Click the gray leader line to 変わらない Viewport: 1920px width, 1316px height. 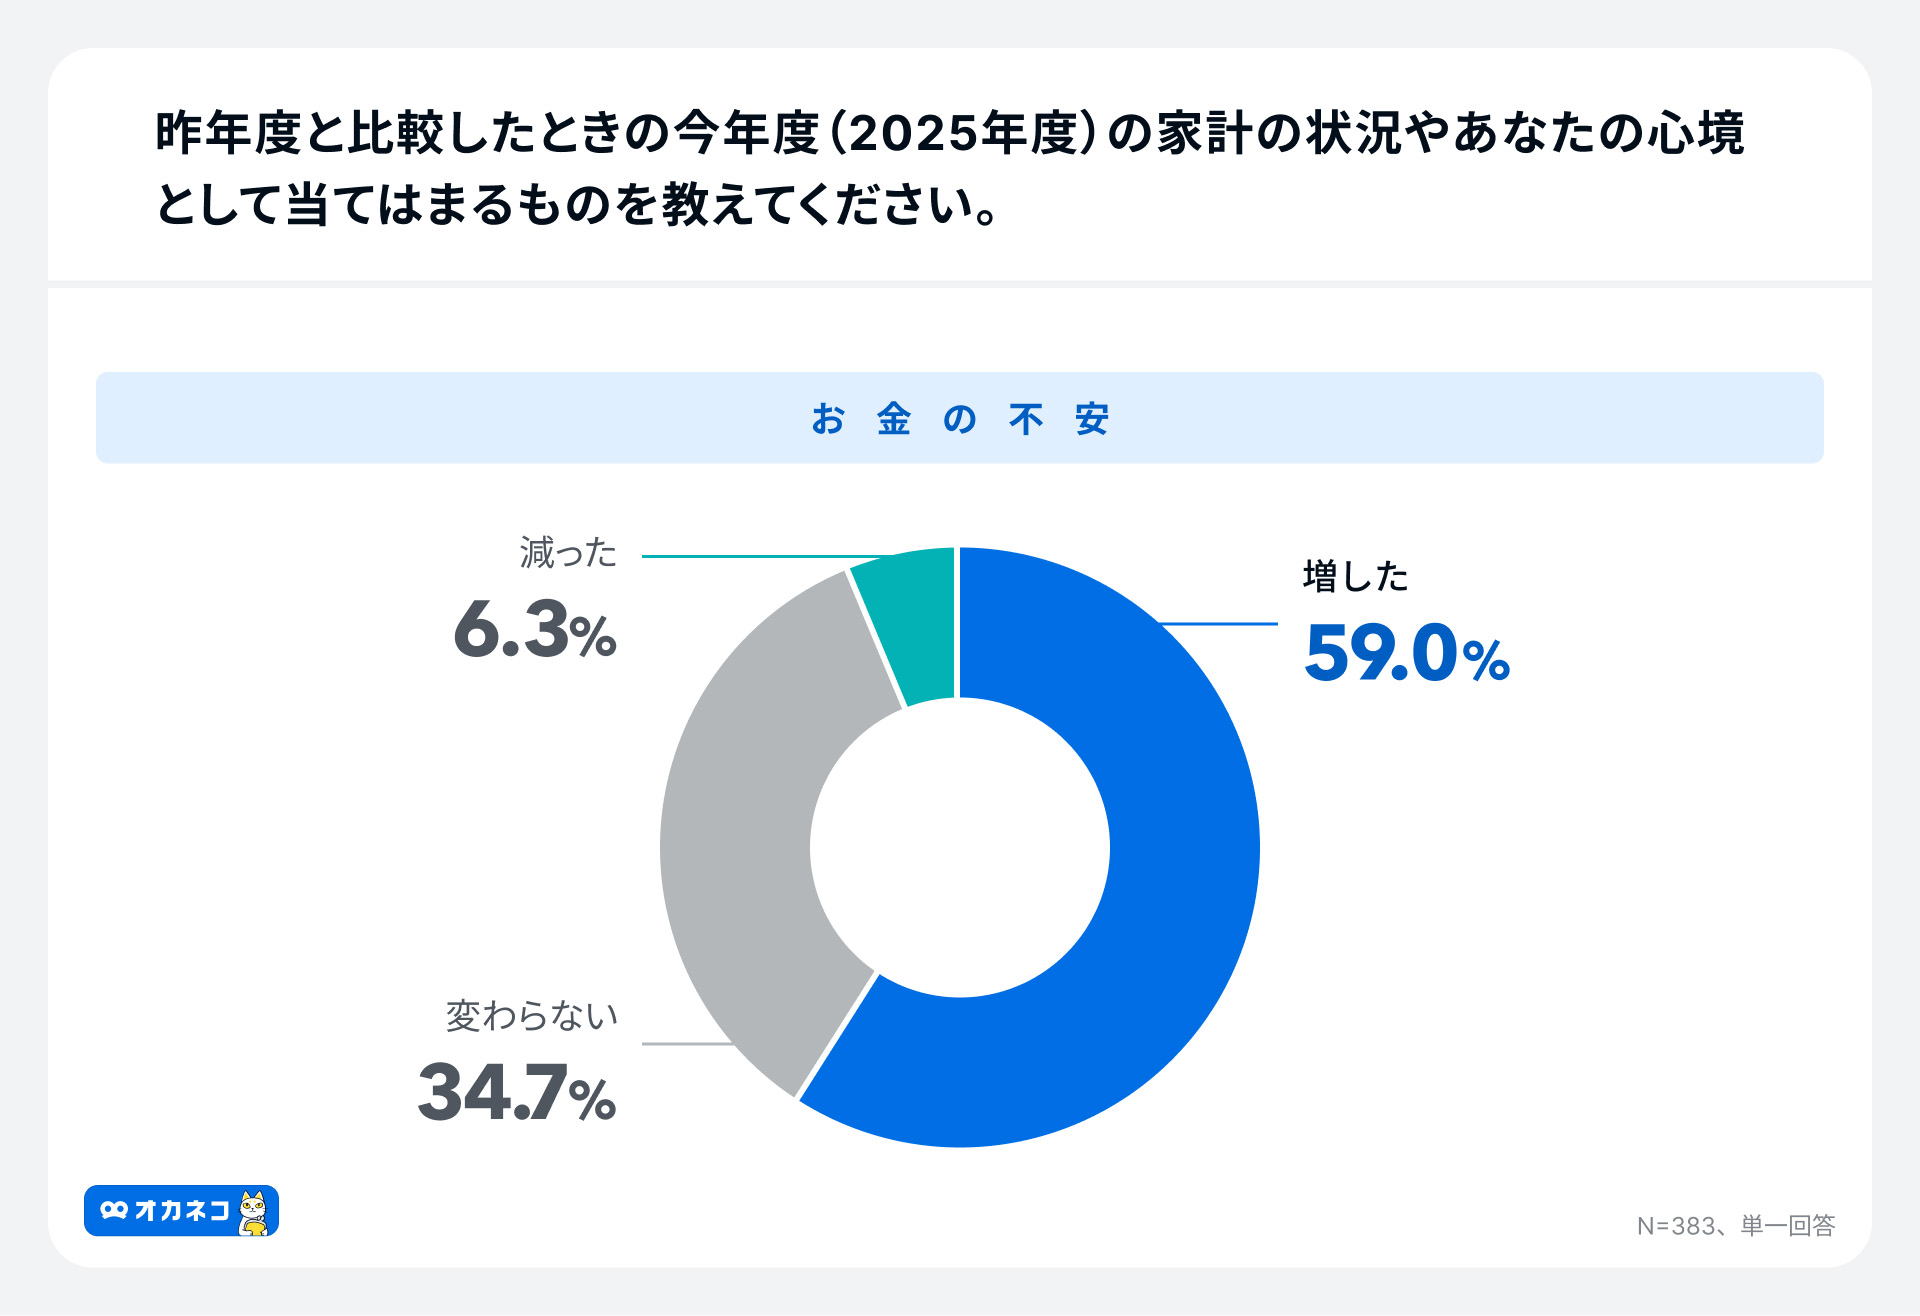click(686, 1044)
